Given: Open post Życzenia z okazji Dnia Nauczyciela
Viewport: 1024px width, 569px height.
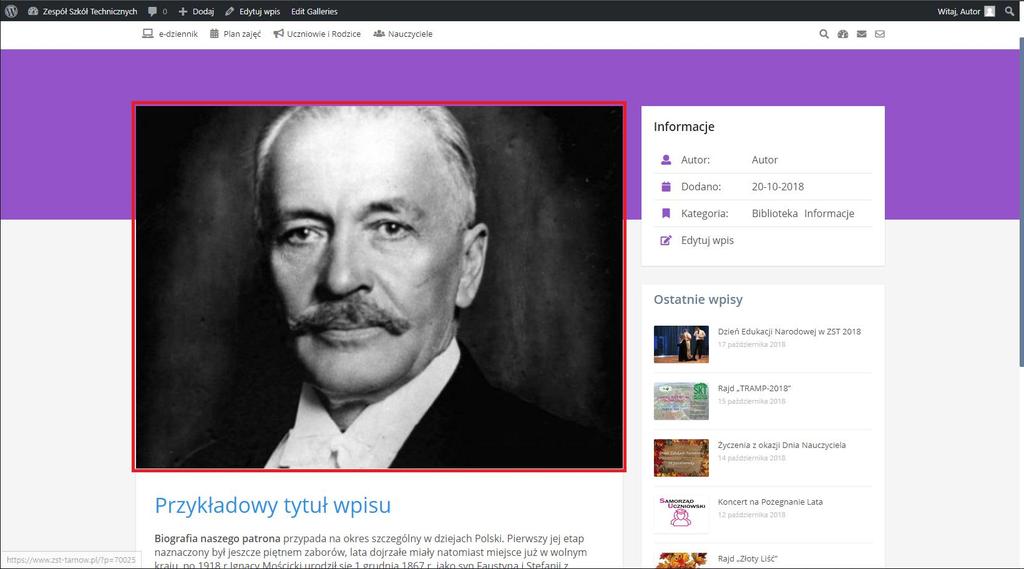Looking at the screenshot, I should pos(781,446).
